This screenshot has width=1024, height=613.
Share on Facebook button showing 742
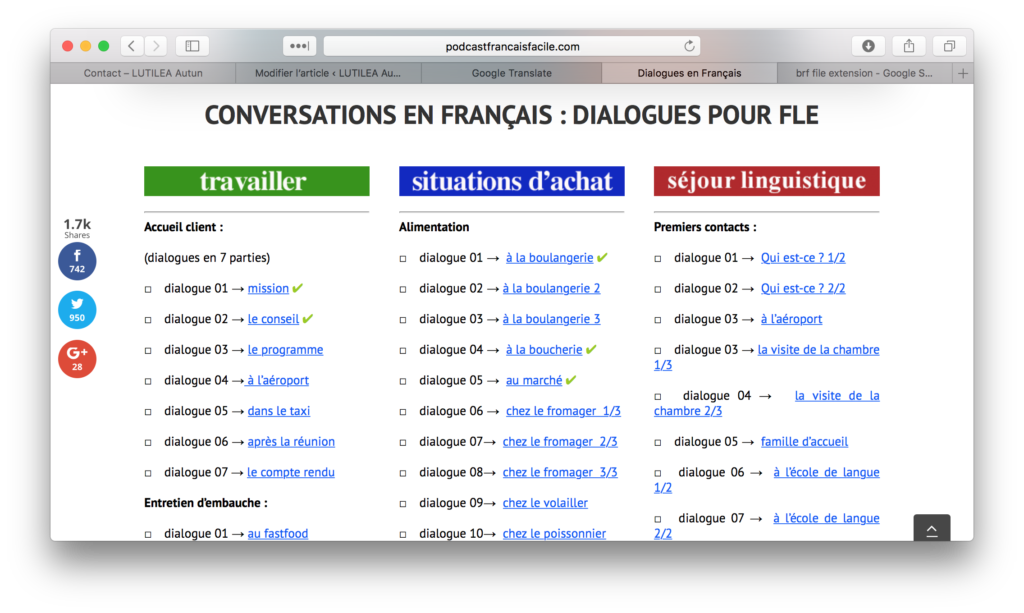pyautogui.click(x=77, y=261)
